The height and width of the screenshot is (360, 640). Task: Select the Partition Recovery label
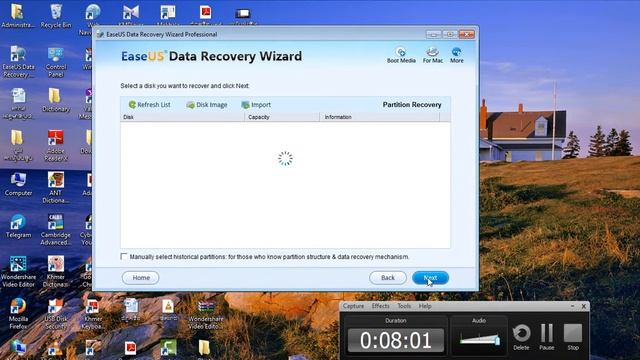[x=412, y=105]
